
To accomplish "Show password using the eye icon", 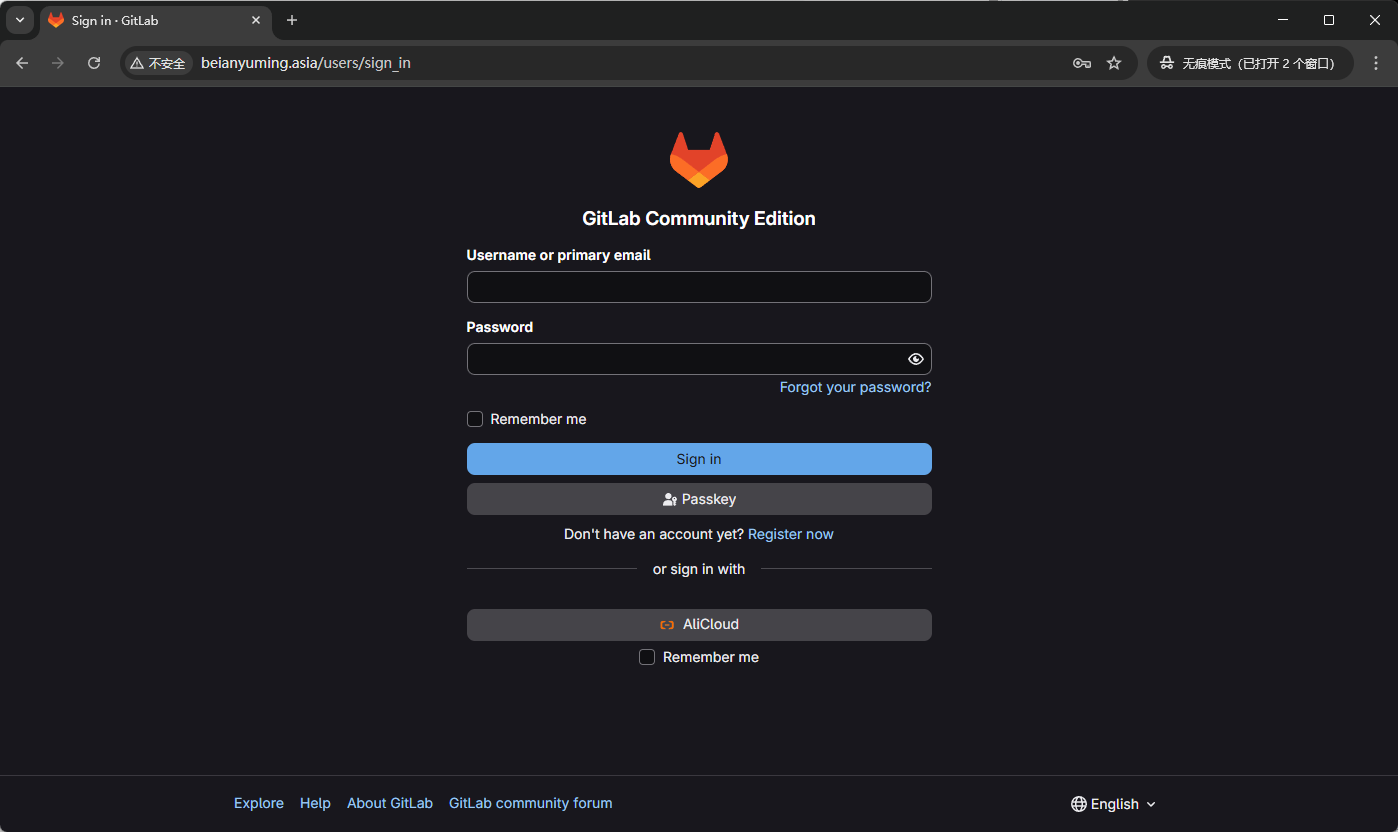I will coord(915,359).
